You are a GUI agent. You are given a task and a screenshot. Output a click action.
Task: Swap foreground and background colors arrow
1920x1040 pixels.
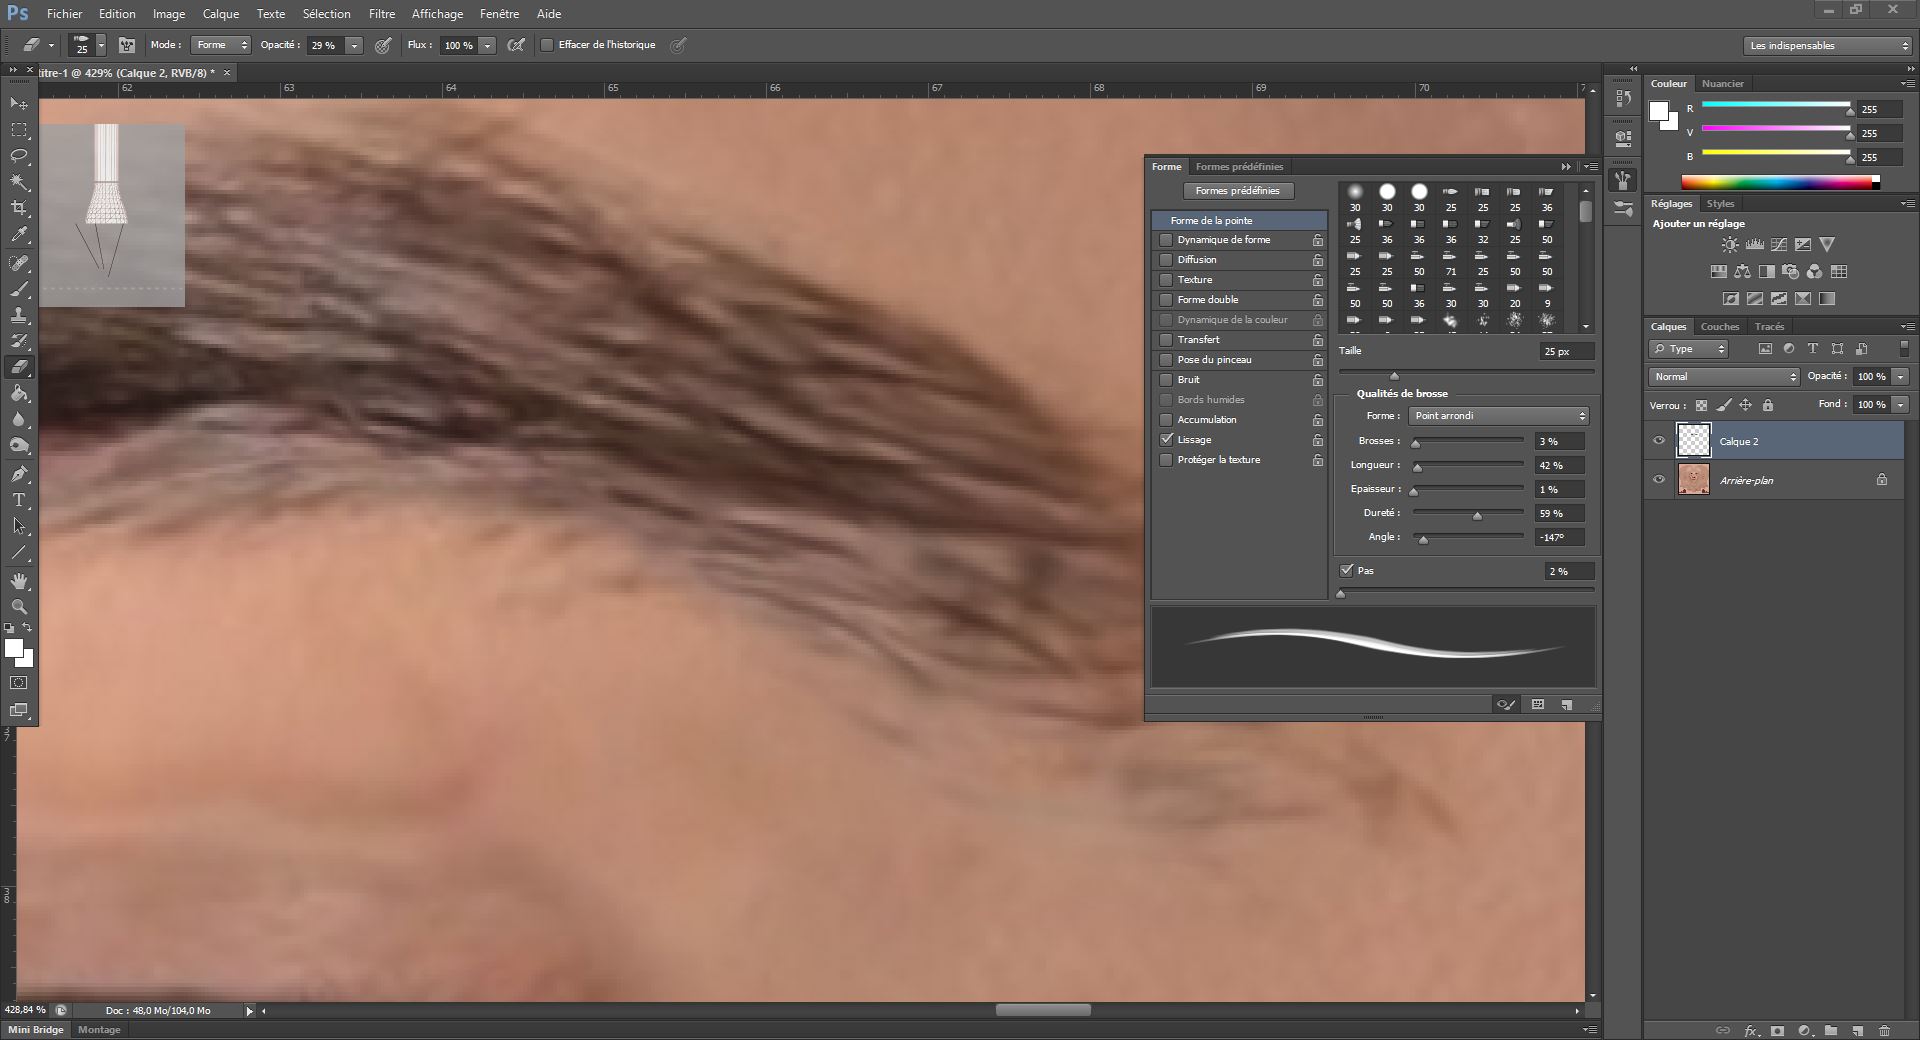pos(28,628)
